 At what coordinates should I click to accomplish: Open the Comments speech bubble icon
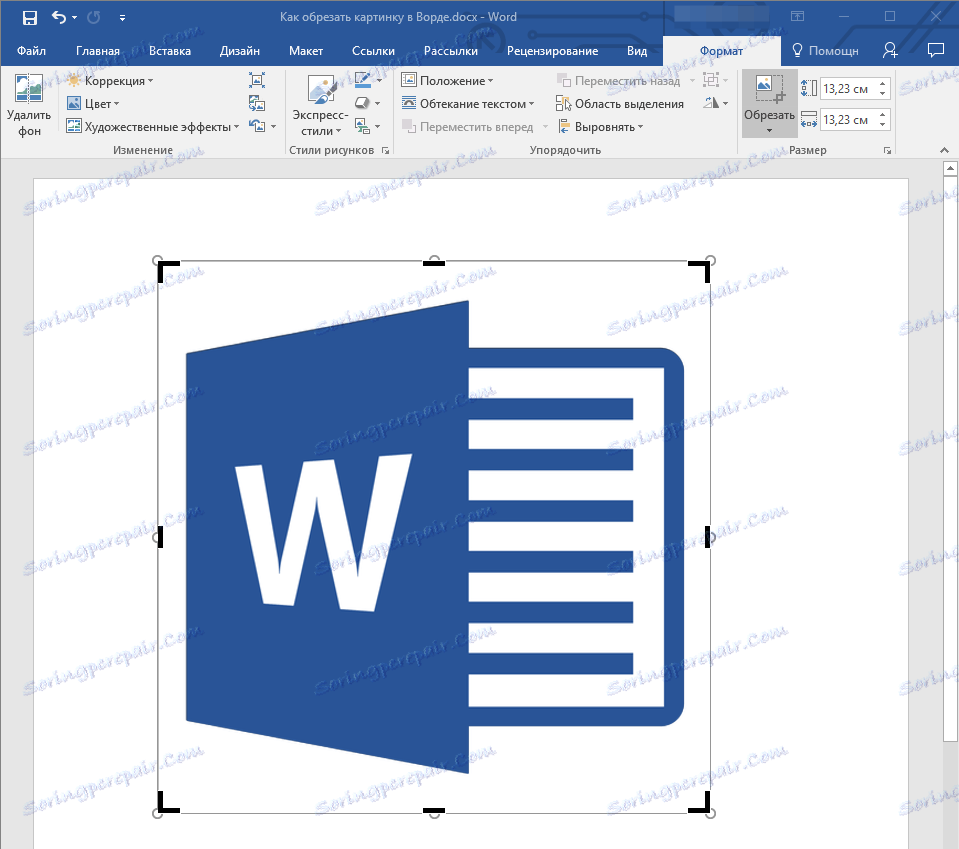click(936, 50)
